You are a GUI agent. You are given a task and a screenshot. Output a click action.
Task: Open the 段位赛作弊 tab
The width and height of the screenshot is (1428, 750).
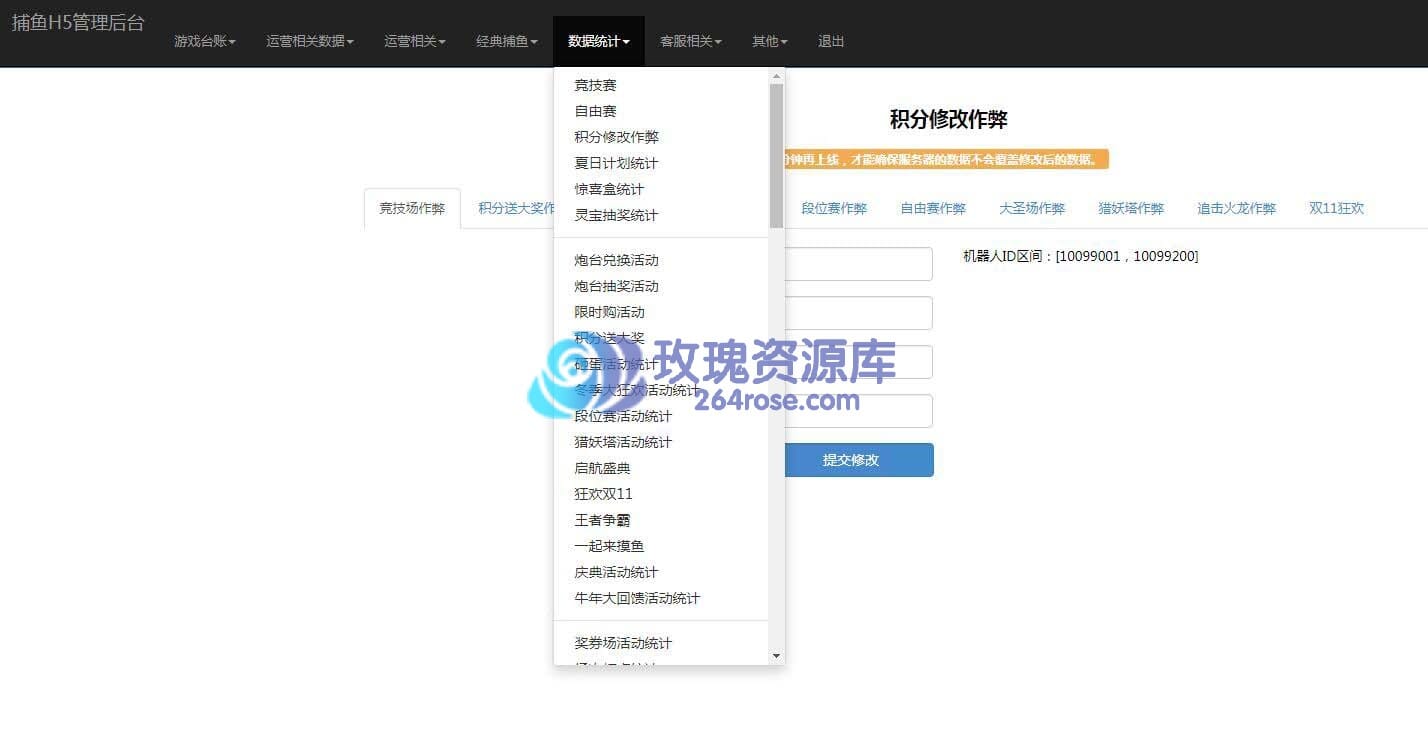click(834, 208)
